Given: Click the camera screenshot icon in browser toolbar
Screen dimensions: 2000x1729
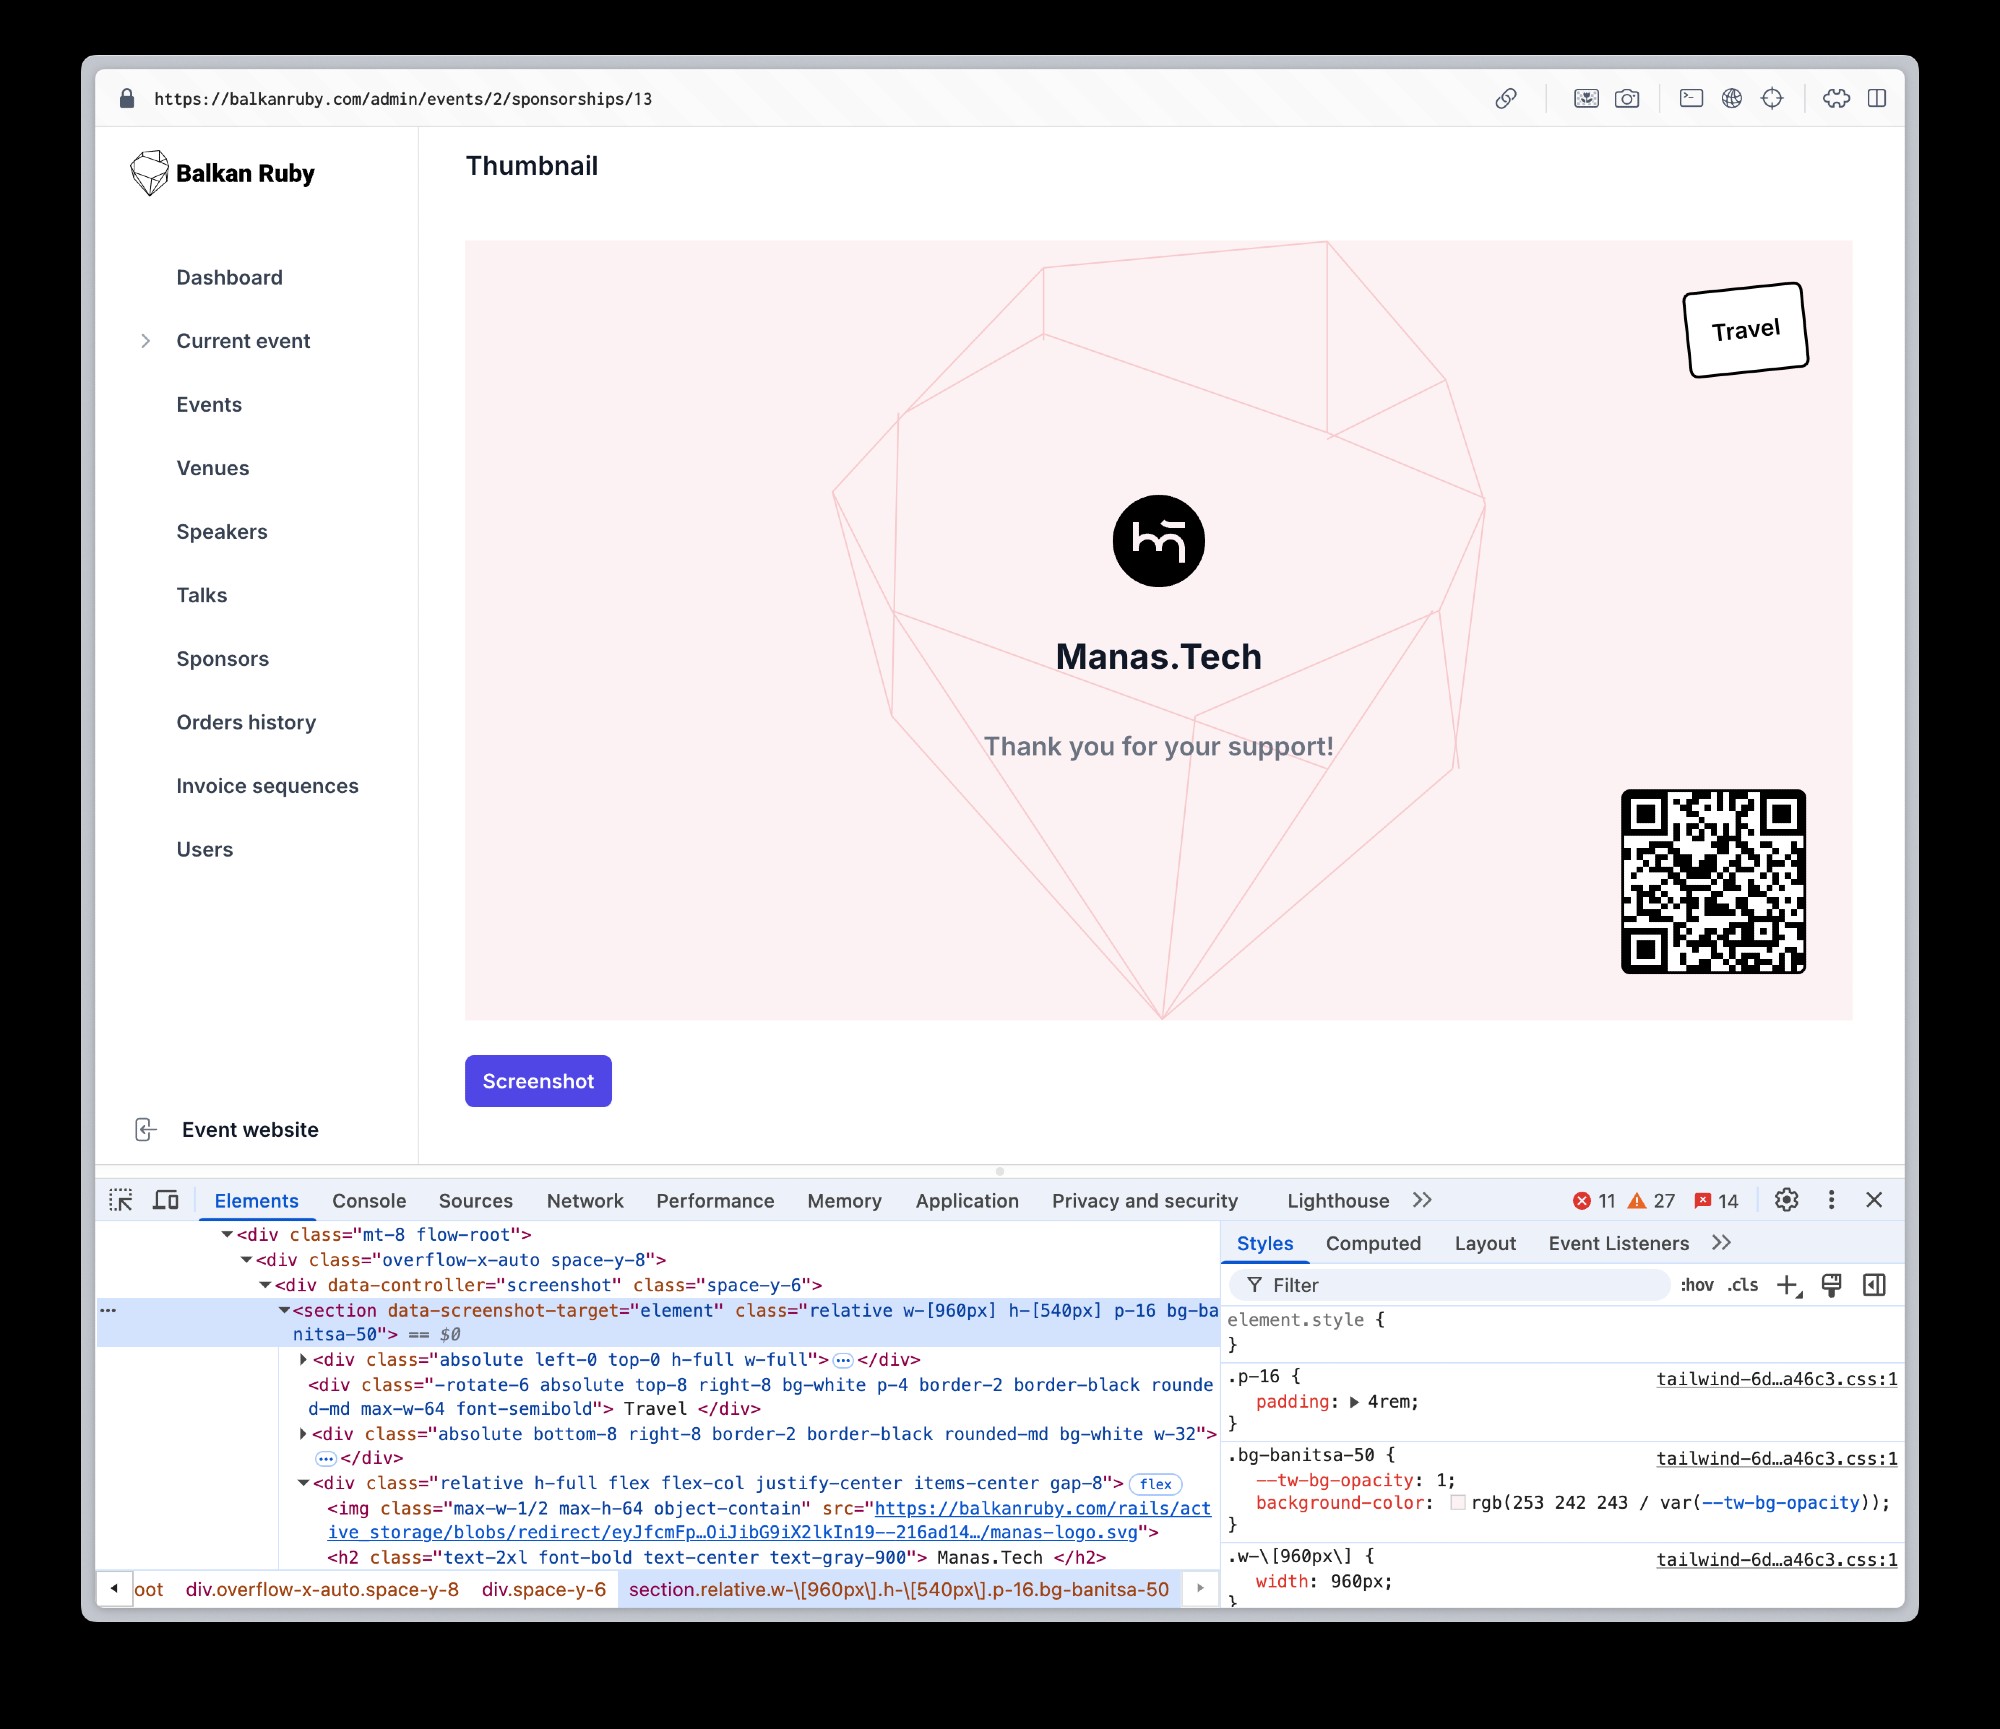Looking at the screenshot, I should click(x=1627, y=98).
